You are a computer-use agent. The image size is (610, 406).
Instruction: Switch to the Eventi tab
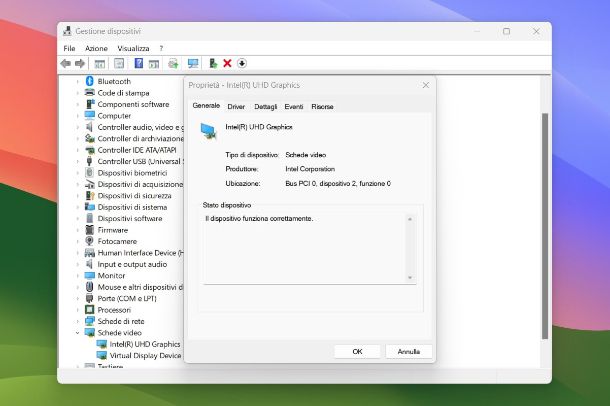[294, 106]
